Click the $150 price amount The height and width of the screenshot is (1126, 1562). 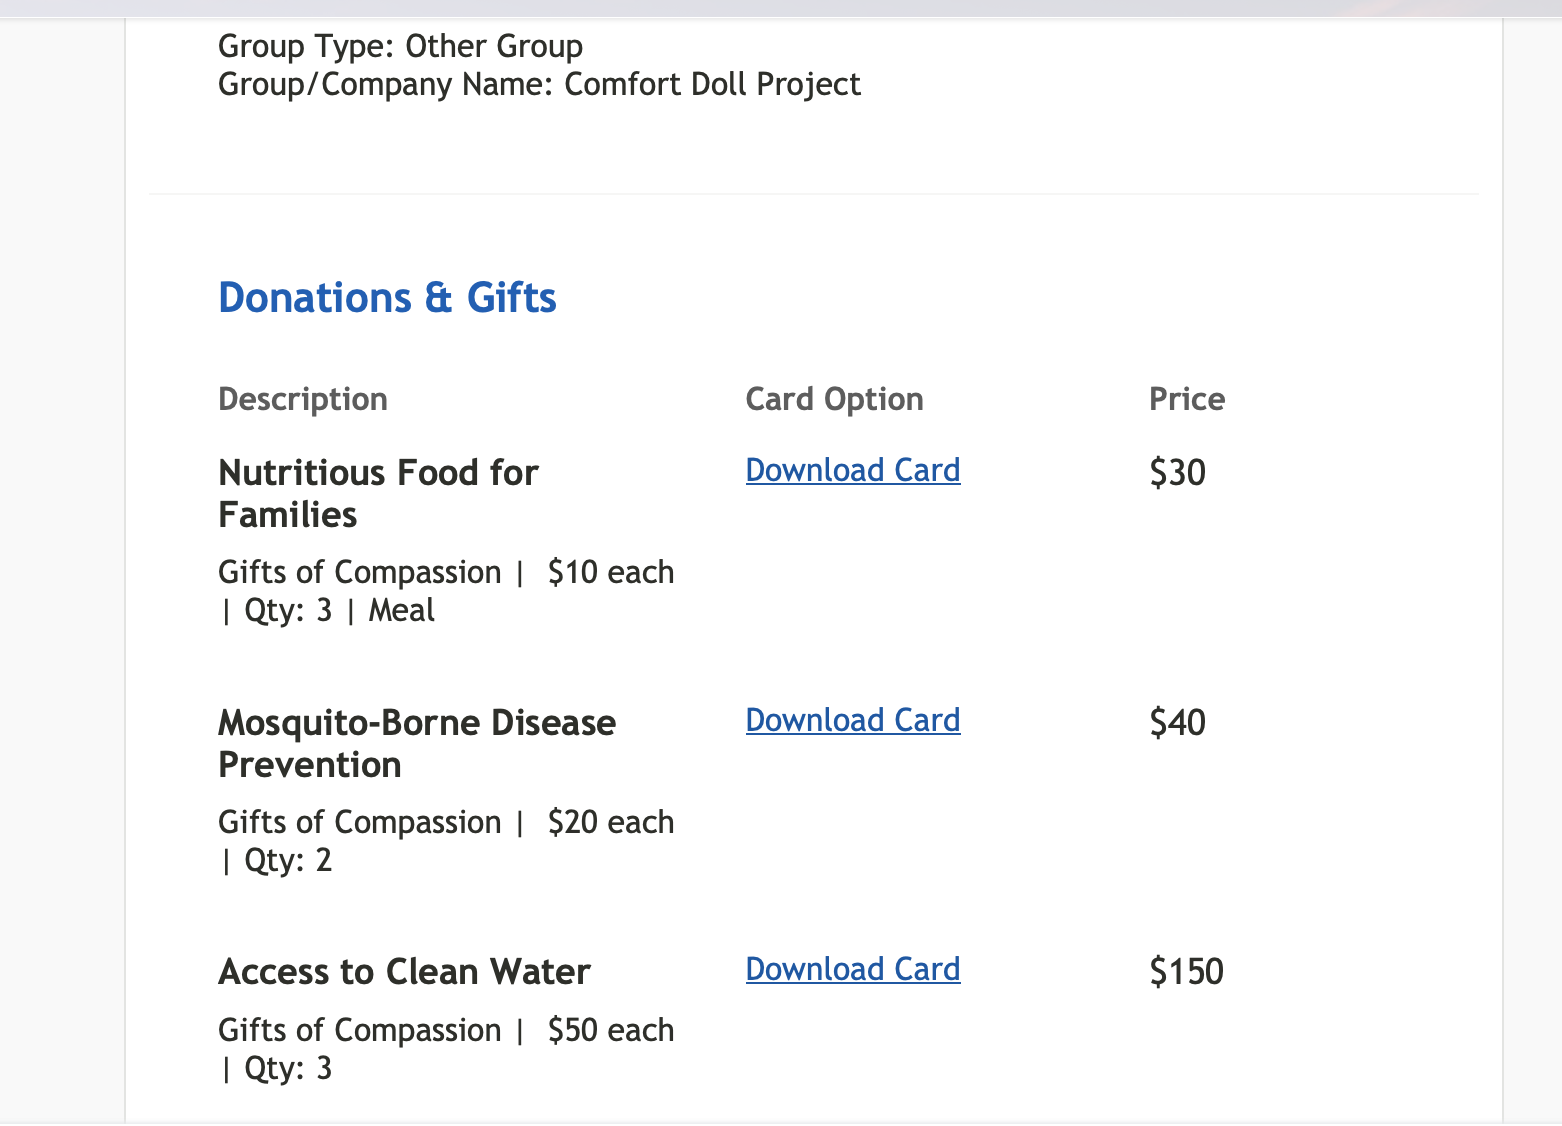(x=1186, y=971)
